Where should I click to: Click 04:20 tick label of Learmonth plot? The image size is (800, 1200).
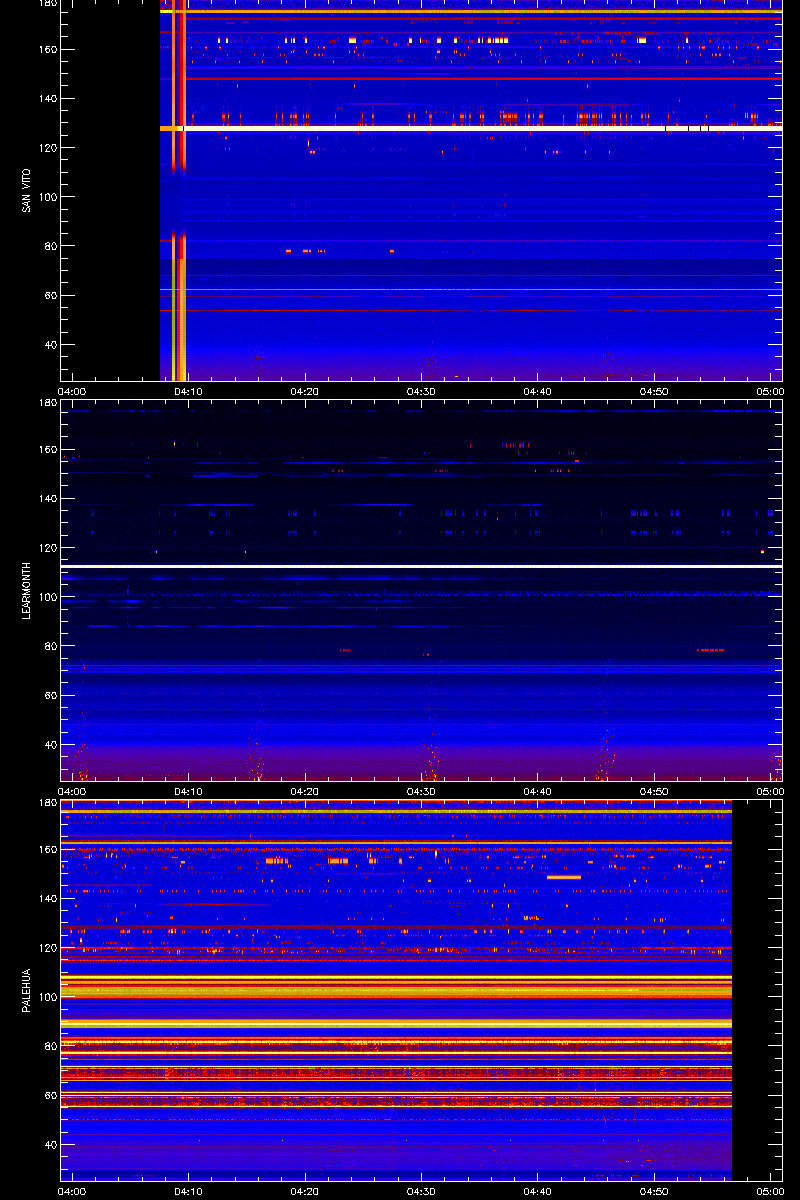[305, 791]
